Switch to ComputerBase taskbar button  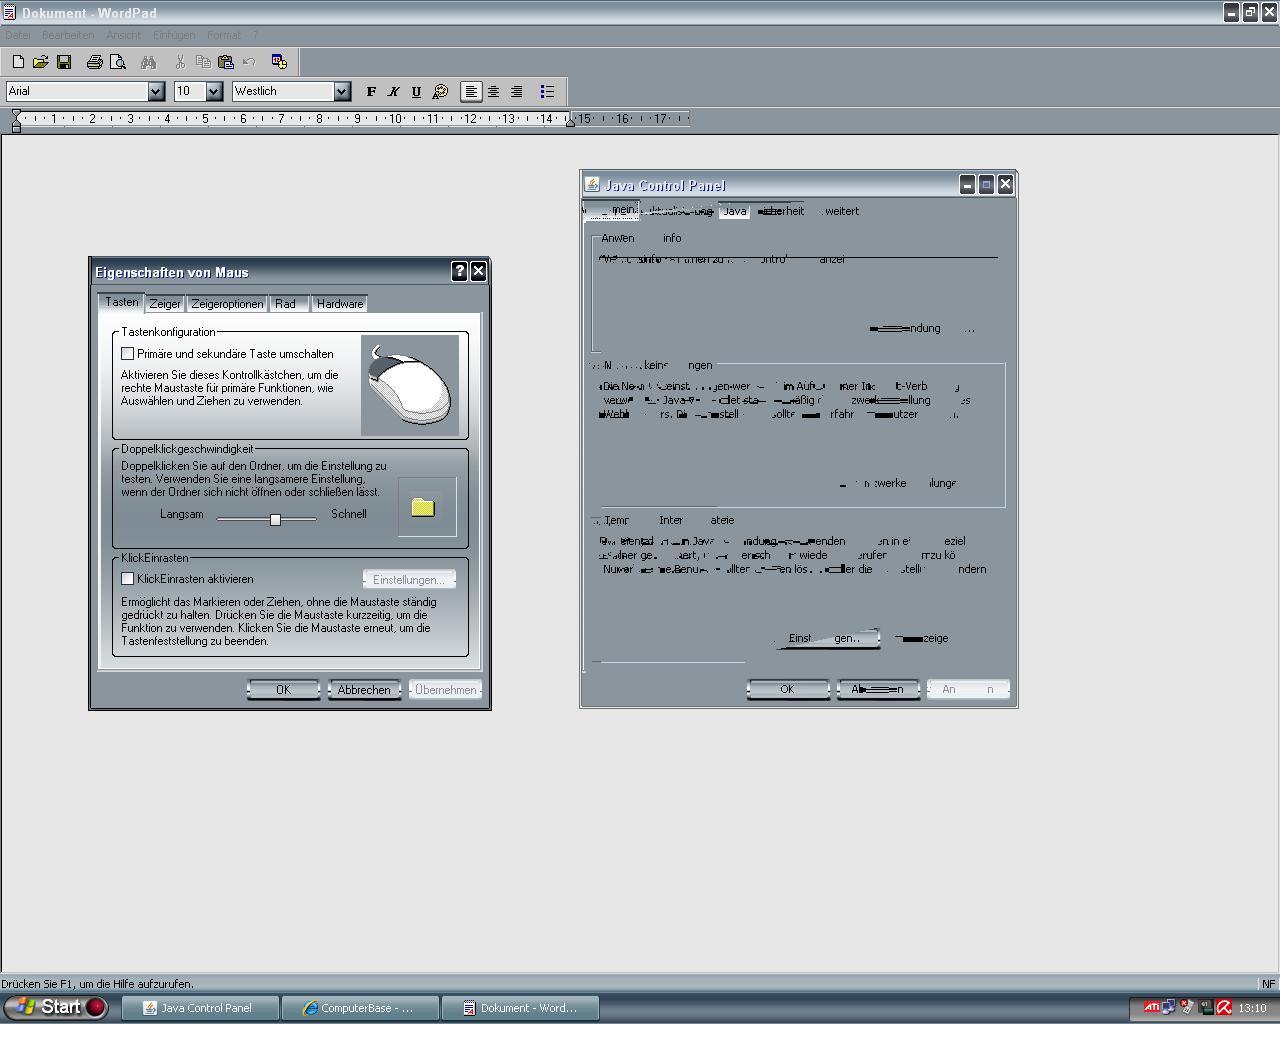pos(359,1008)
